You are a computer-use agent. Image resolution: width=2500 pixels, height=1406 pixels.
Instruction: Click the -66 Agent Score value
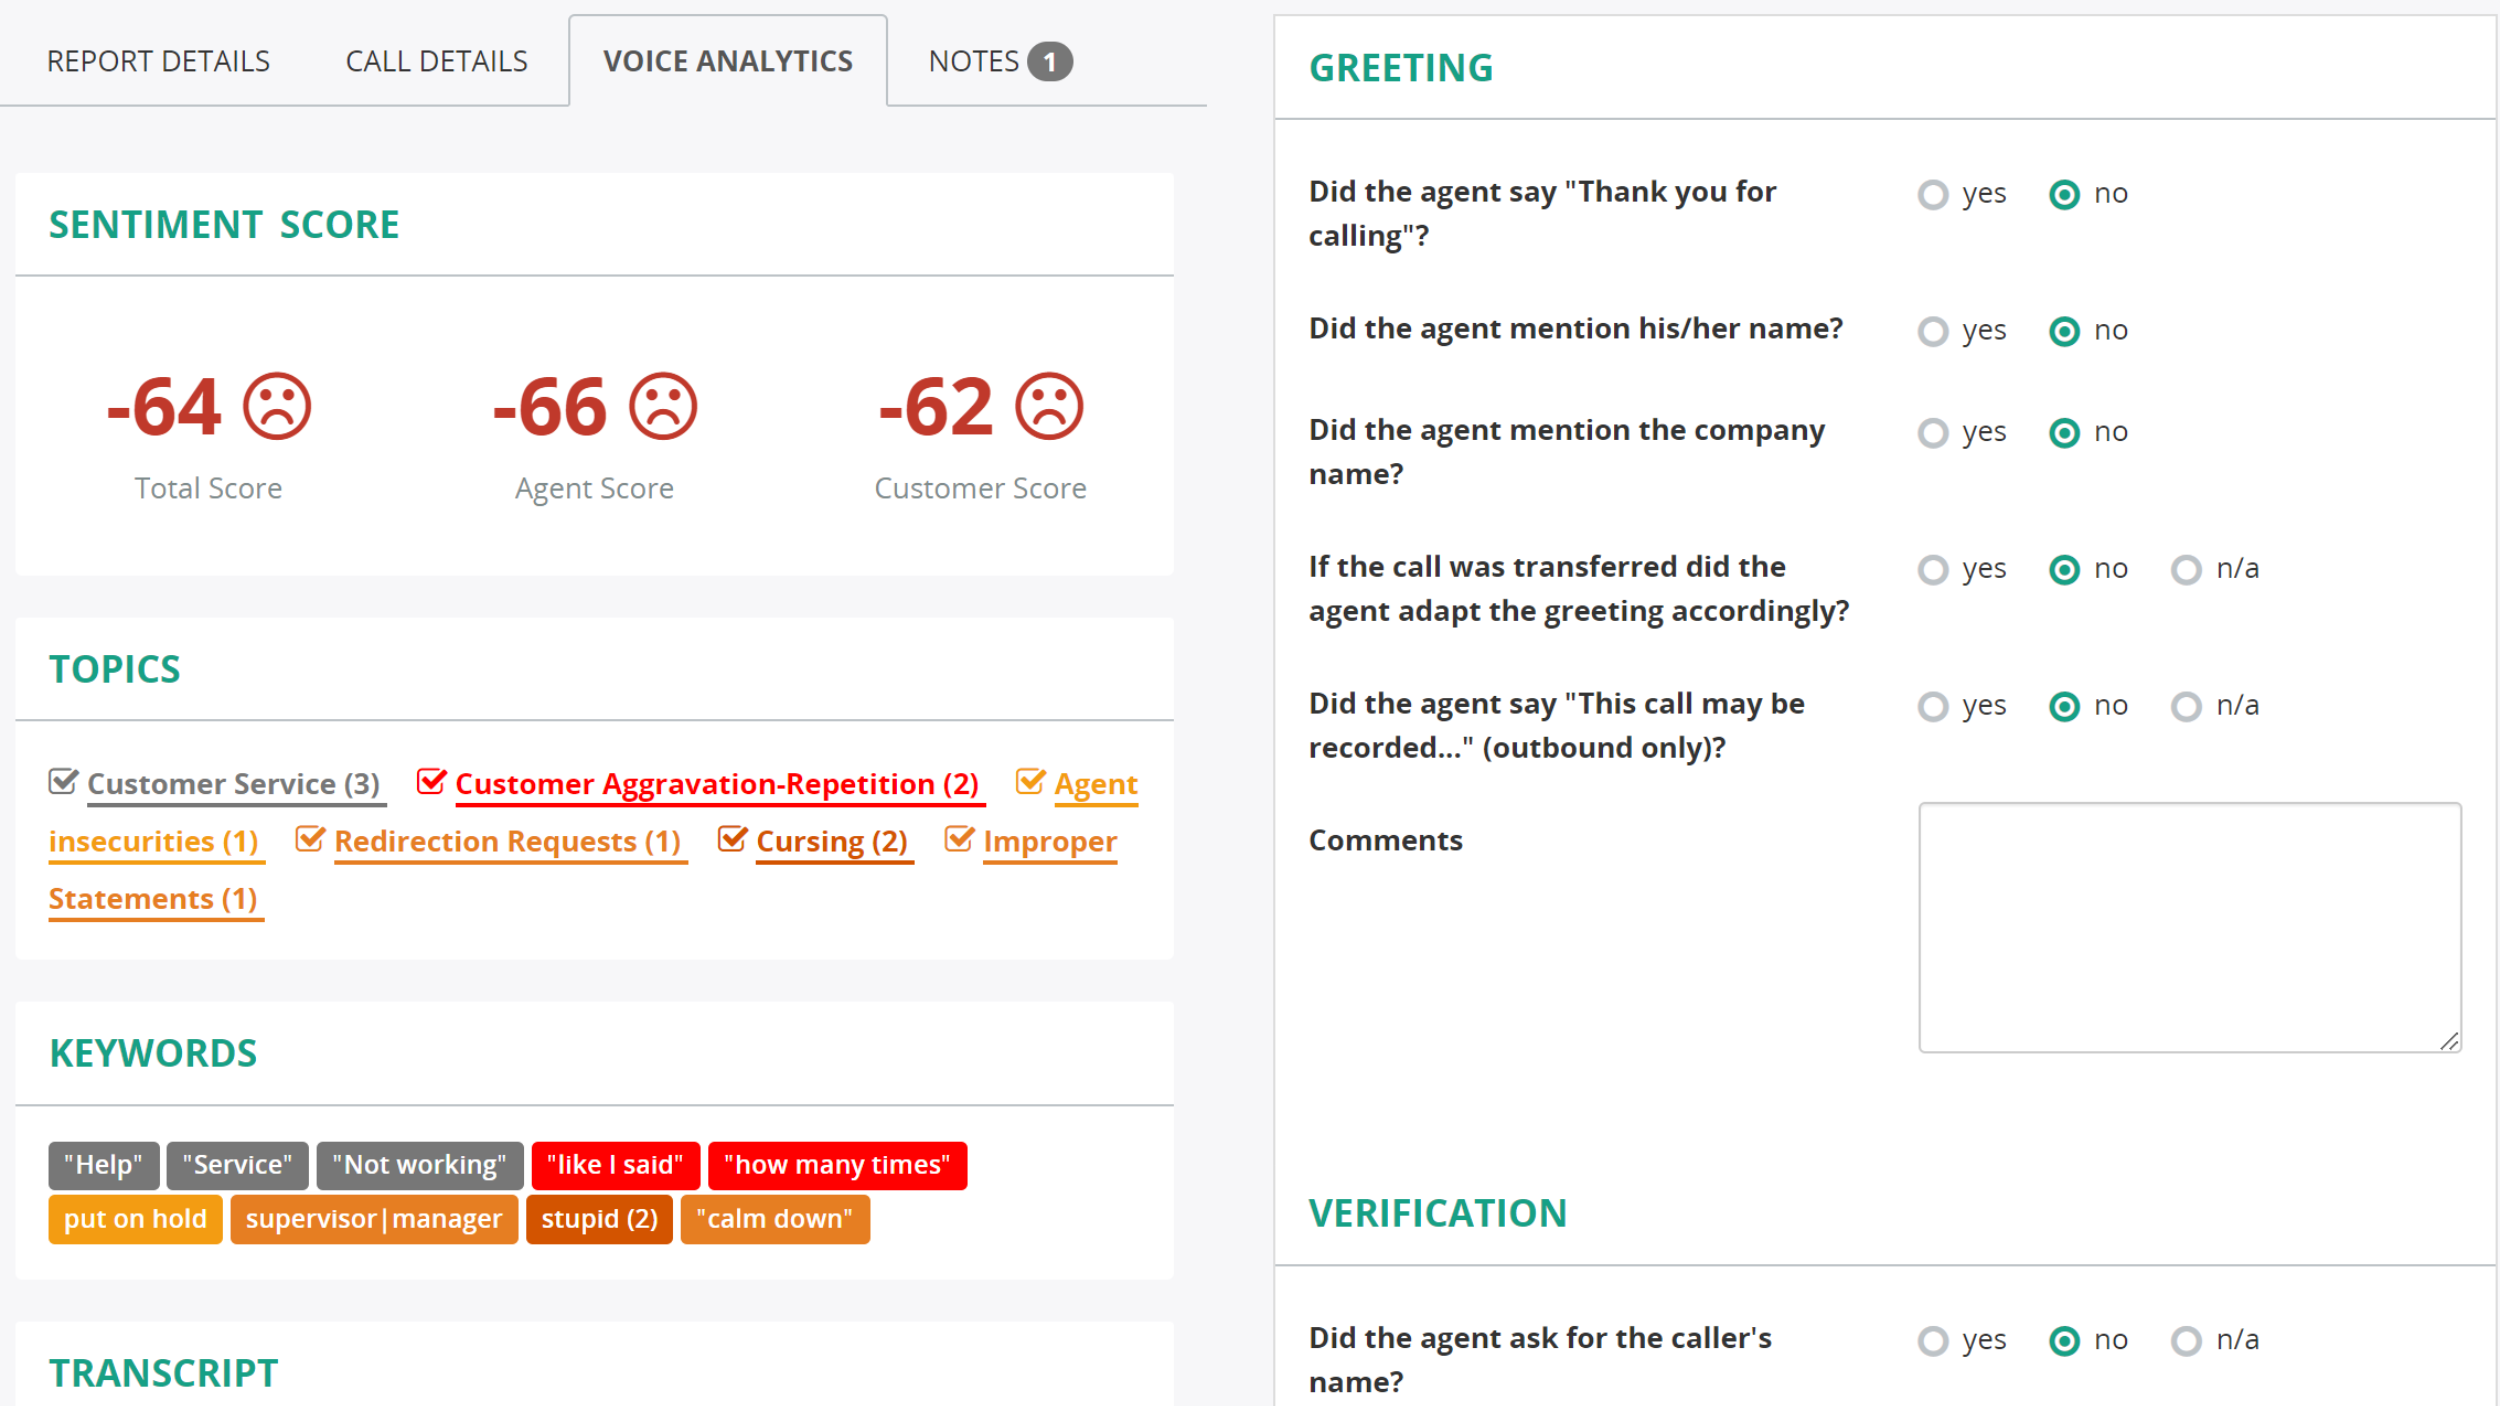click(x=549, y=407)
